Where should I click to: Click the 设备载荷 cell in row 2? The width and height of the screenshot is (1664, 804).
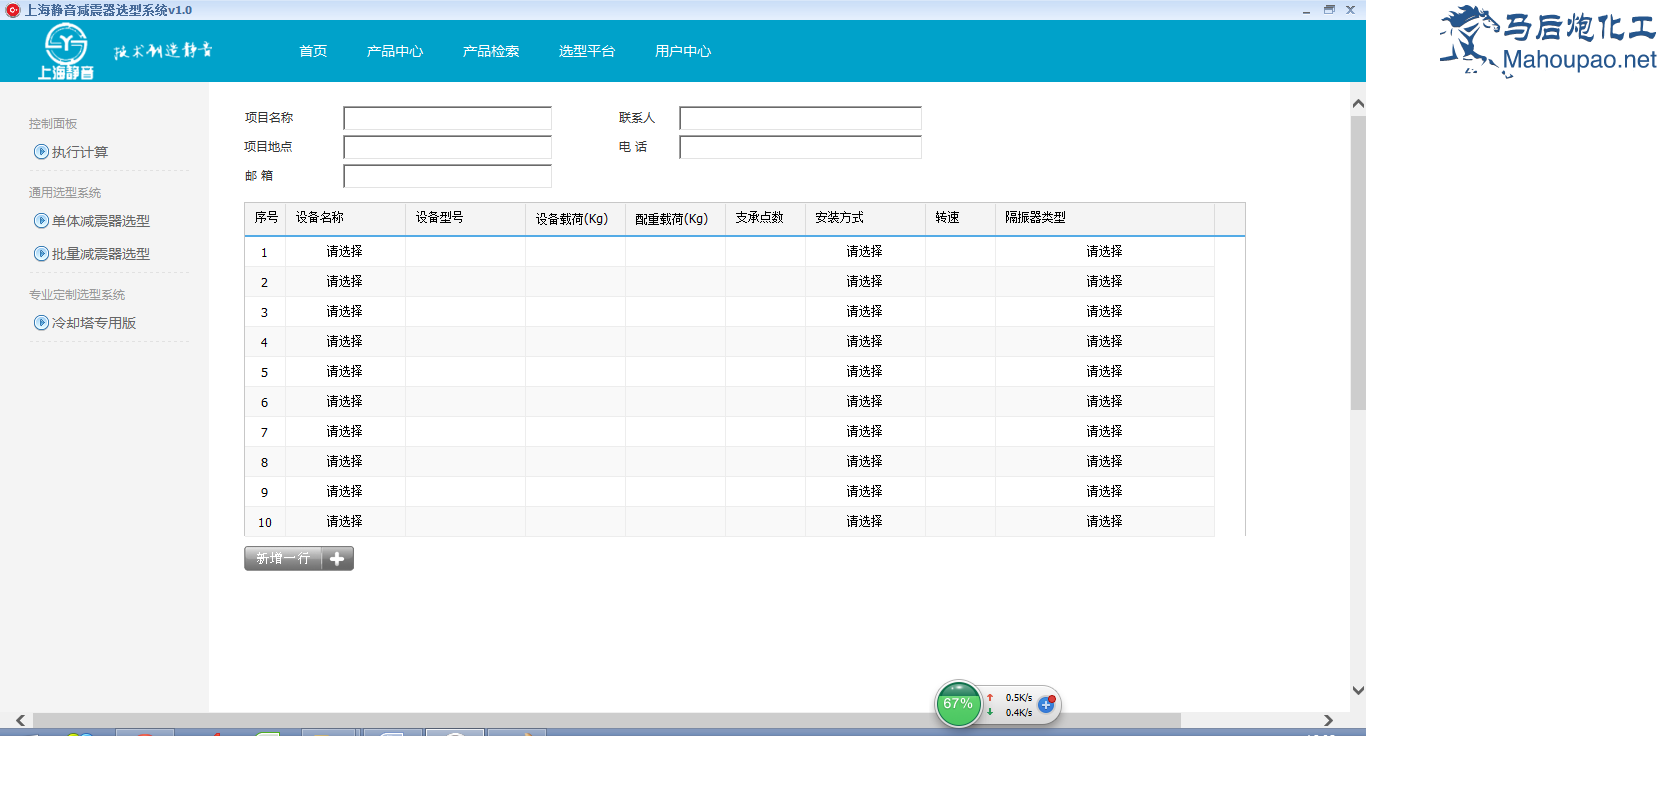click(575, 282)
